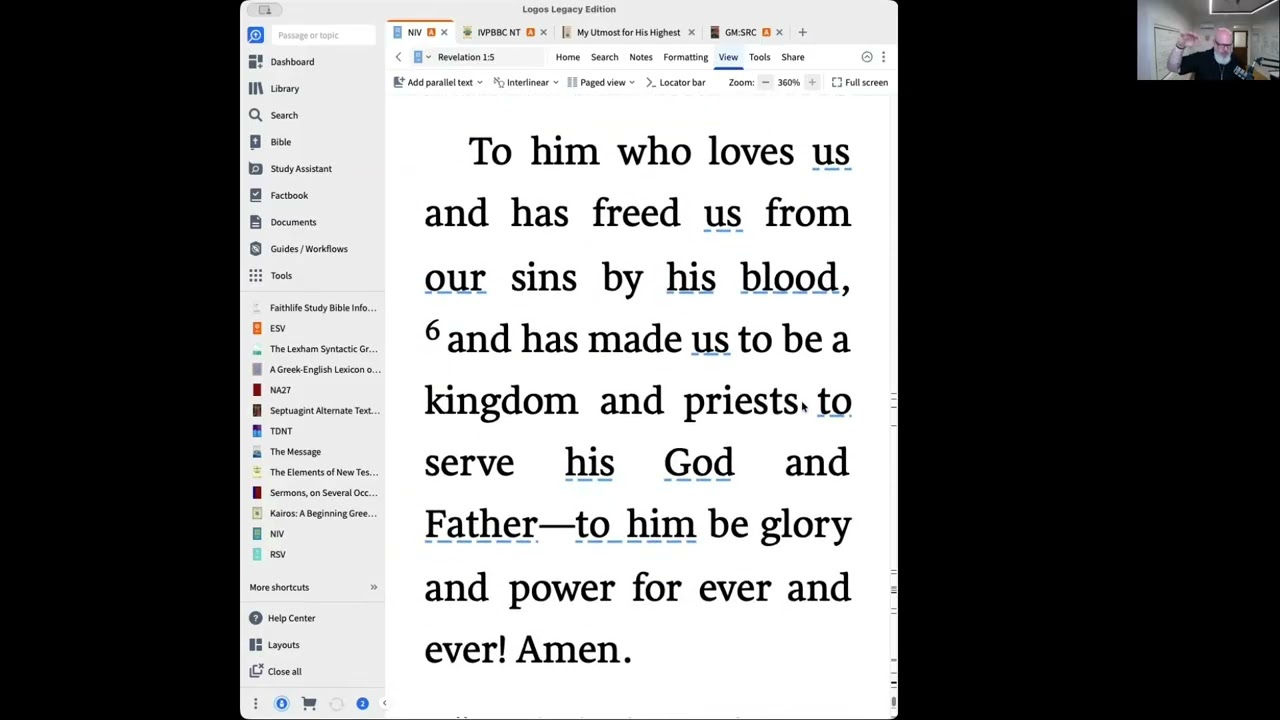Open the account profile icon
1280x720 pixels.
tap(281, 704)
